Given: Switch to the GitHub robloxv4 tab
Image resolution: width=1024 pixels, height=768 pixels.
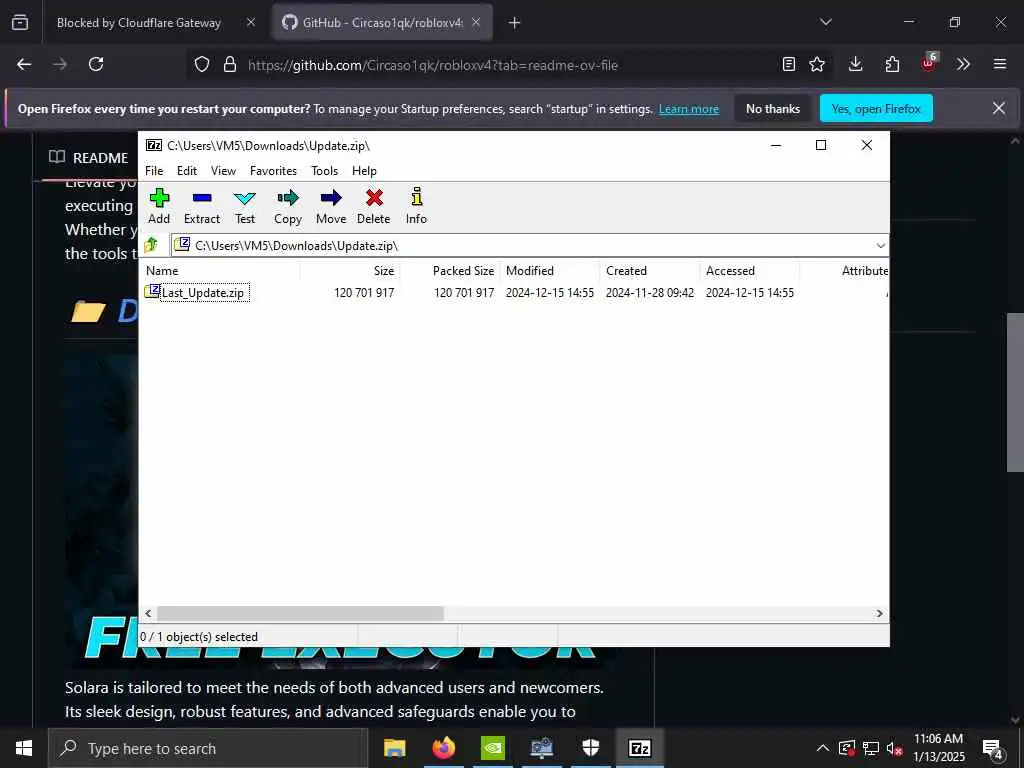Looking at the screenshot, I should [382, 23].
